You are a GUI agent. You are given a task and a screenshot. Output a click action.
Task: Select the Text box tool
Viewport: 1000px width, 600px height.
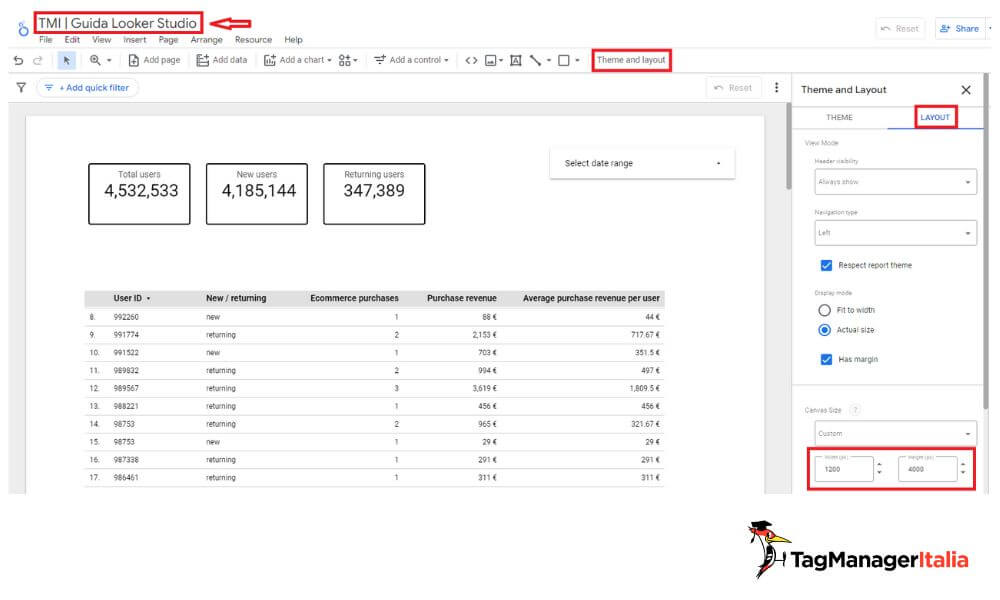click(516, 61)
